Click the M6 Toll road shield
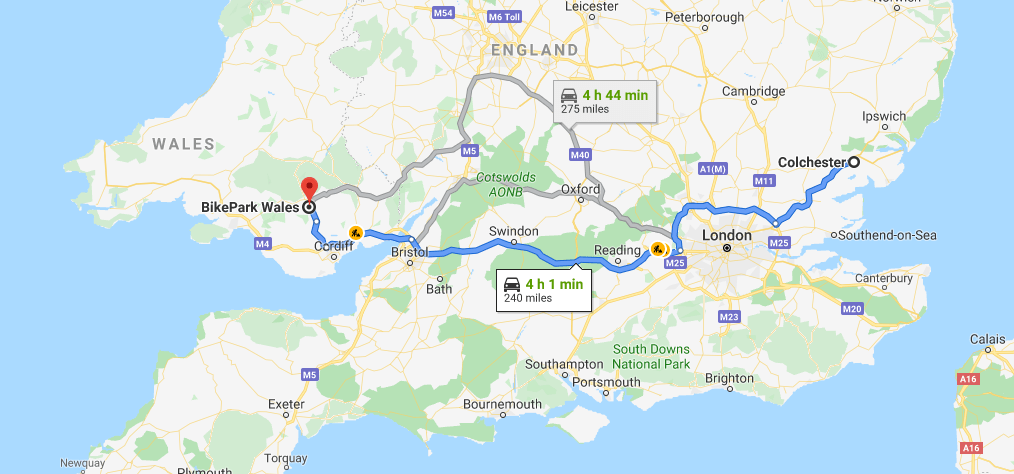This screenshot has height=474, width=1014. point(504,17)
